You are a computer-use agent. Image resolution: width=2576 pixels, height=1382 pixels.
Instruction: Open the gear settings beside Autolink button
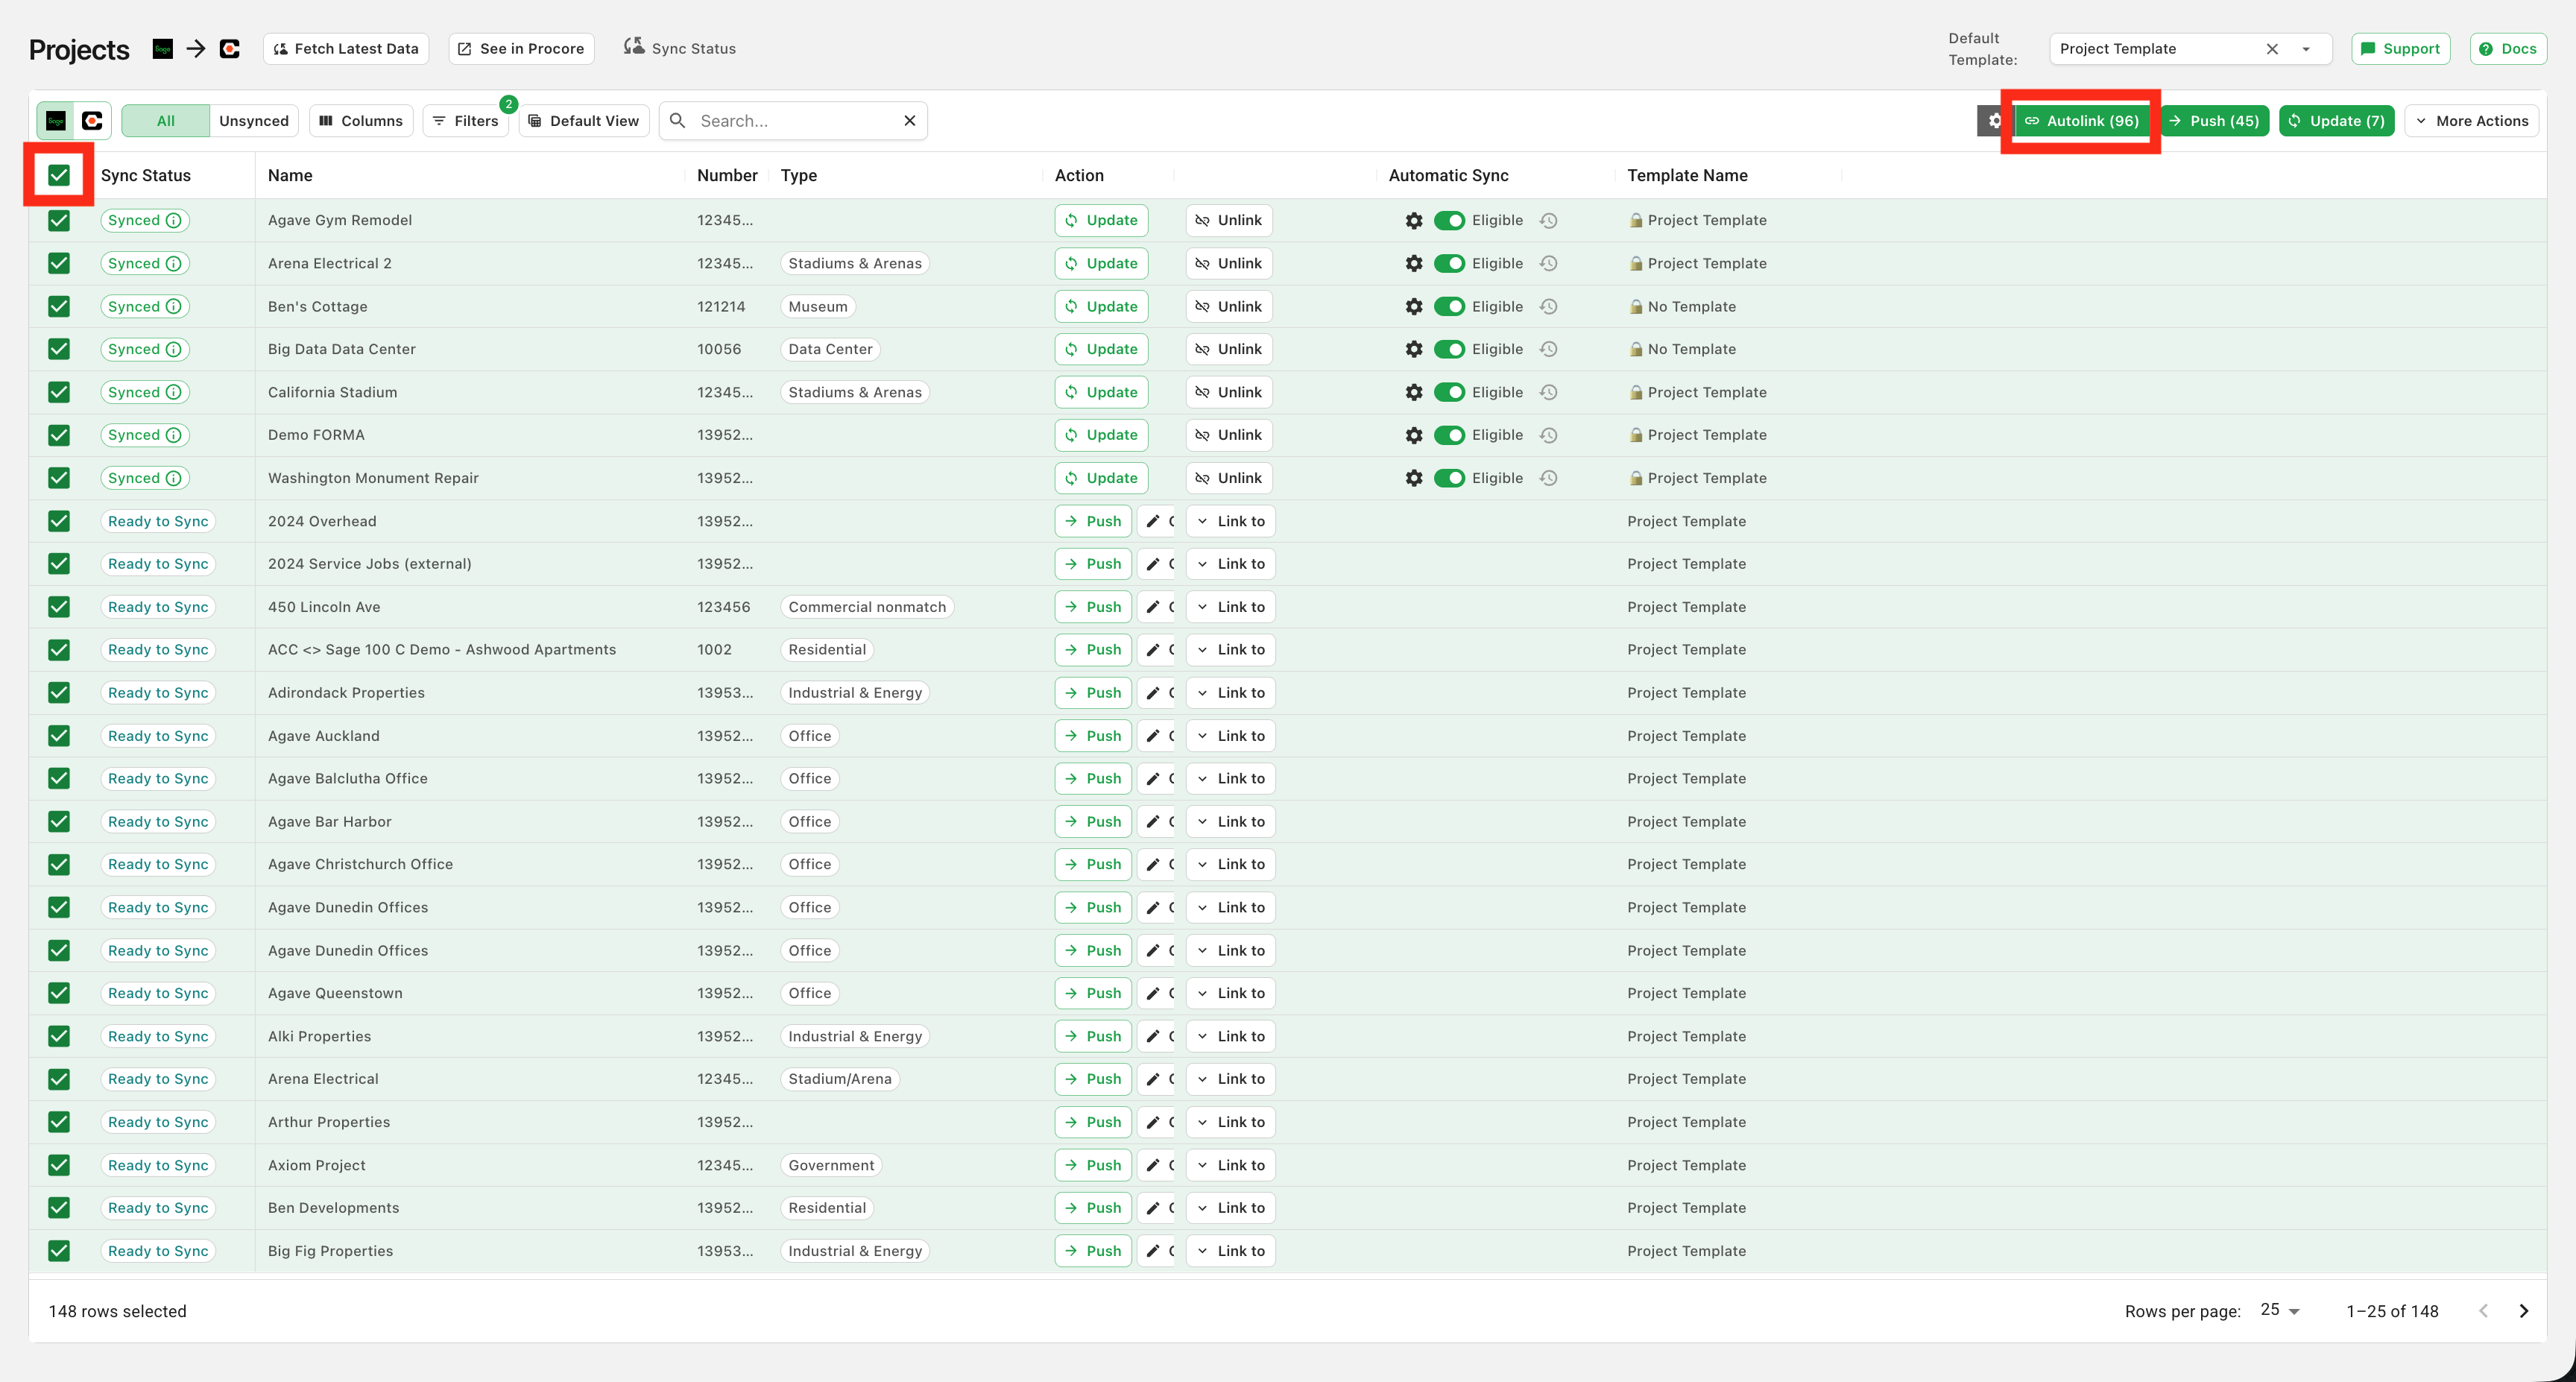(x=1994, y=121)
